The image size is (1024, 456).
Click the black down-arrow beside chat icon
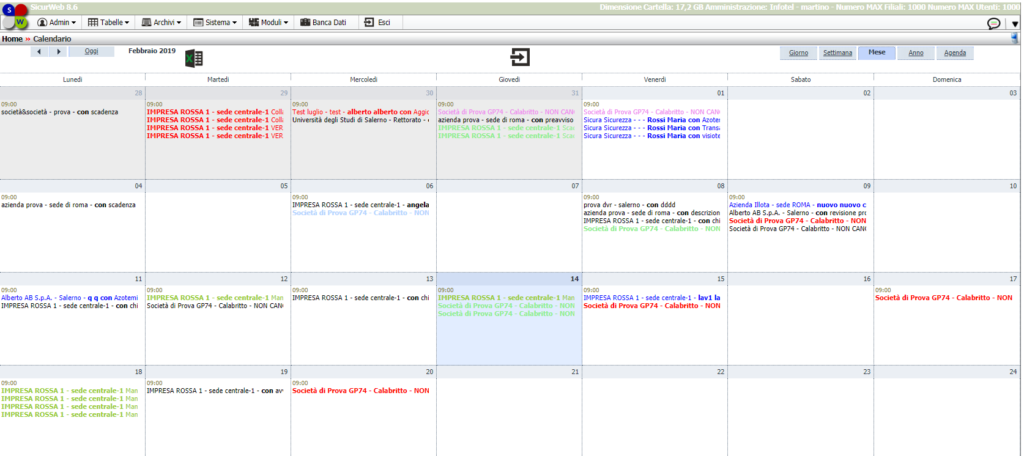click(1015, 24)
